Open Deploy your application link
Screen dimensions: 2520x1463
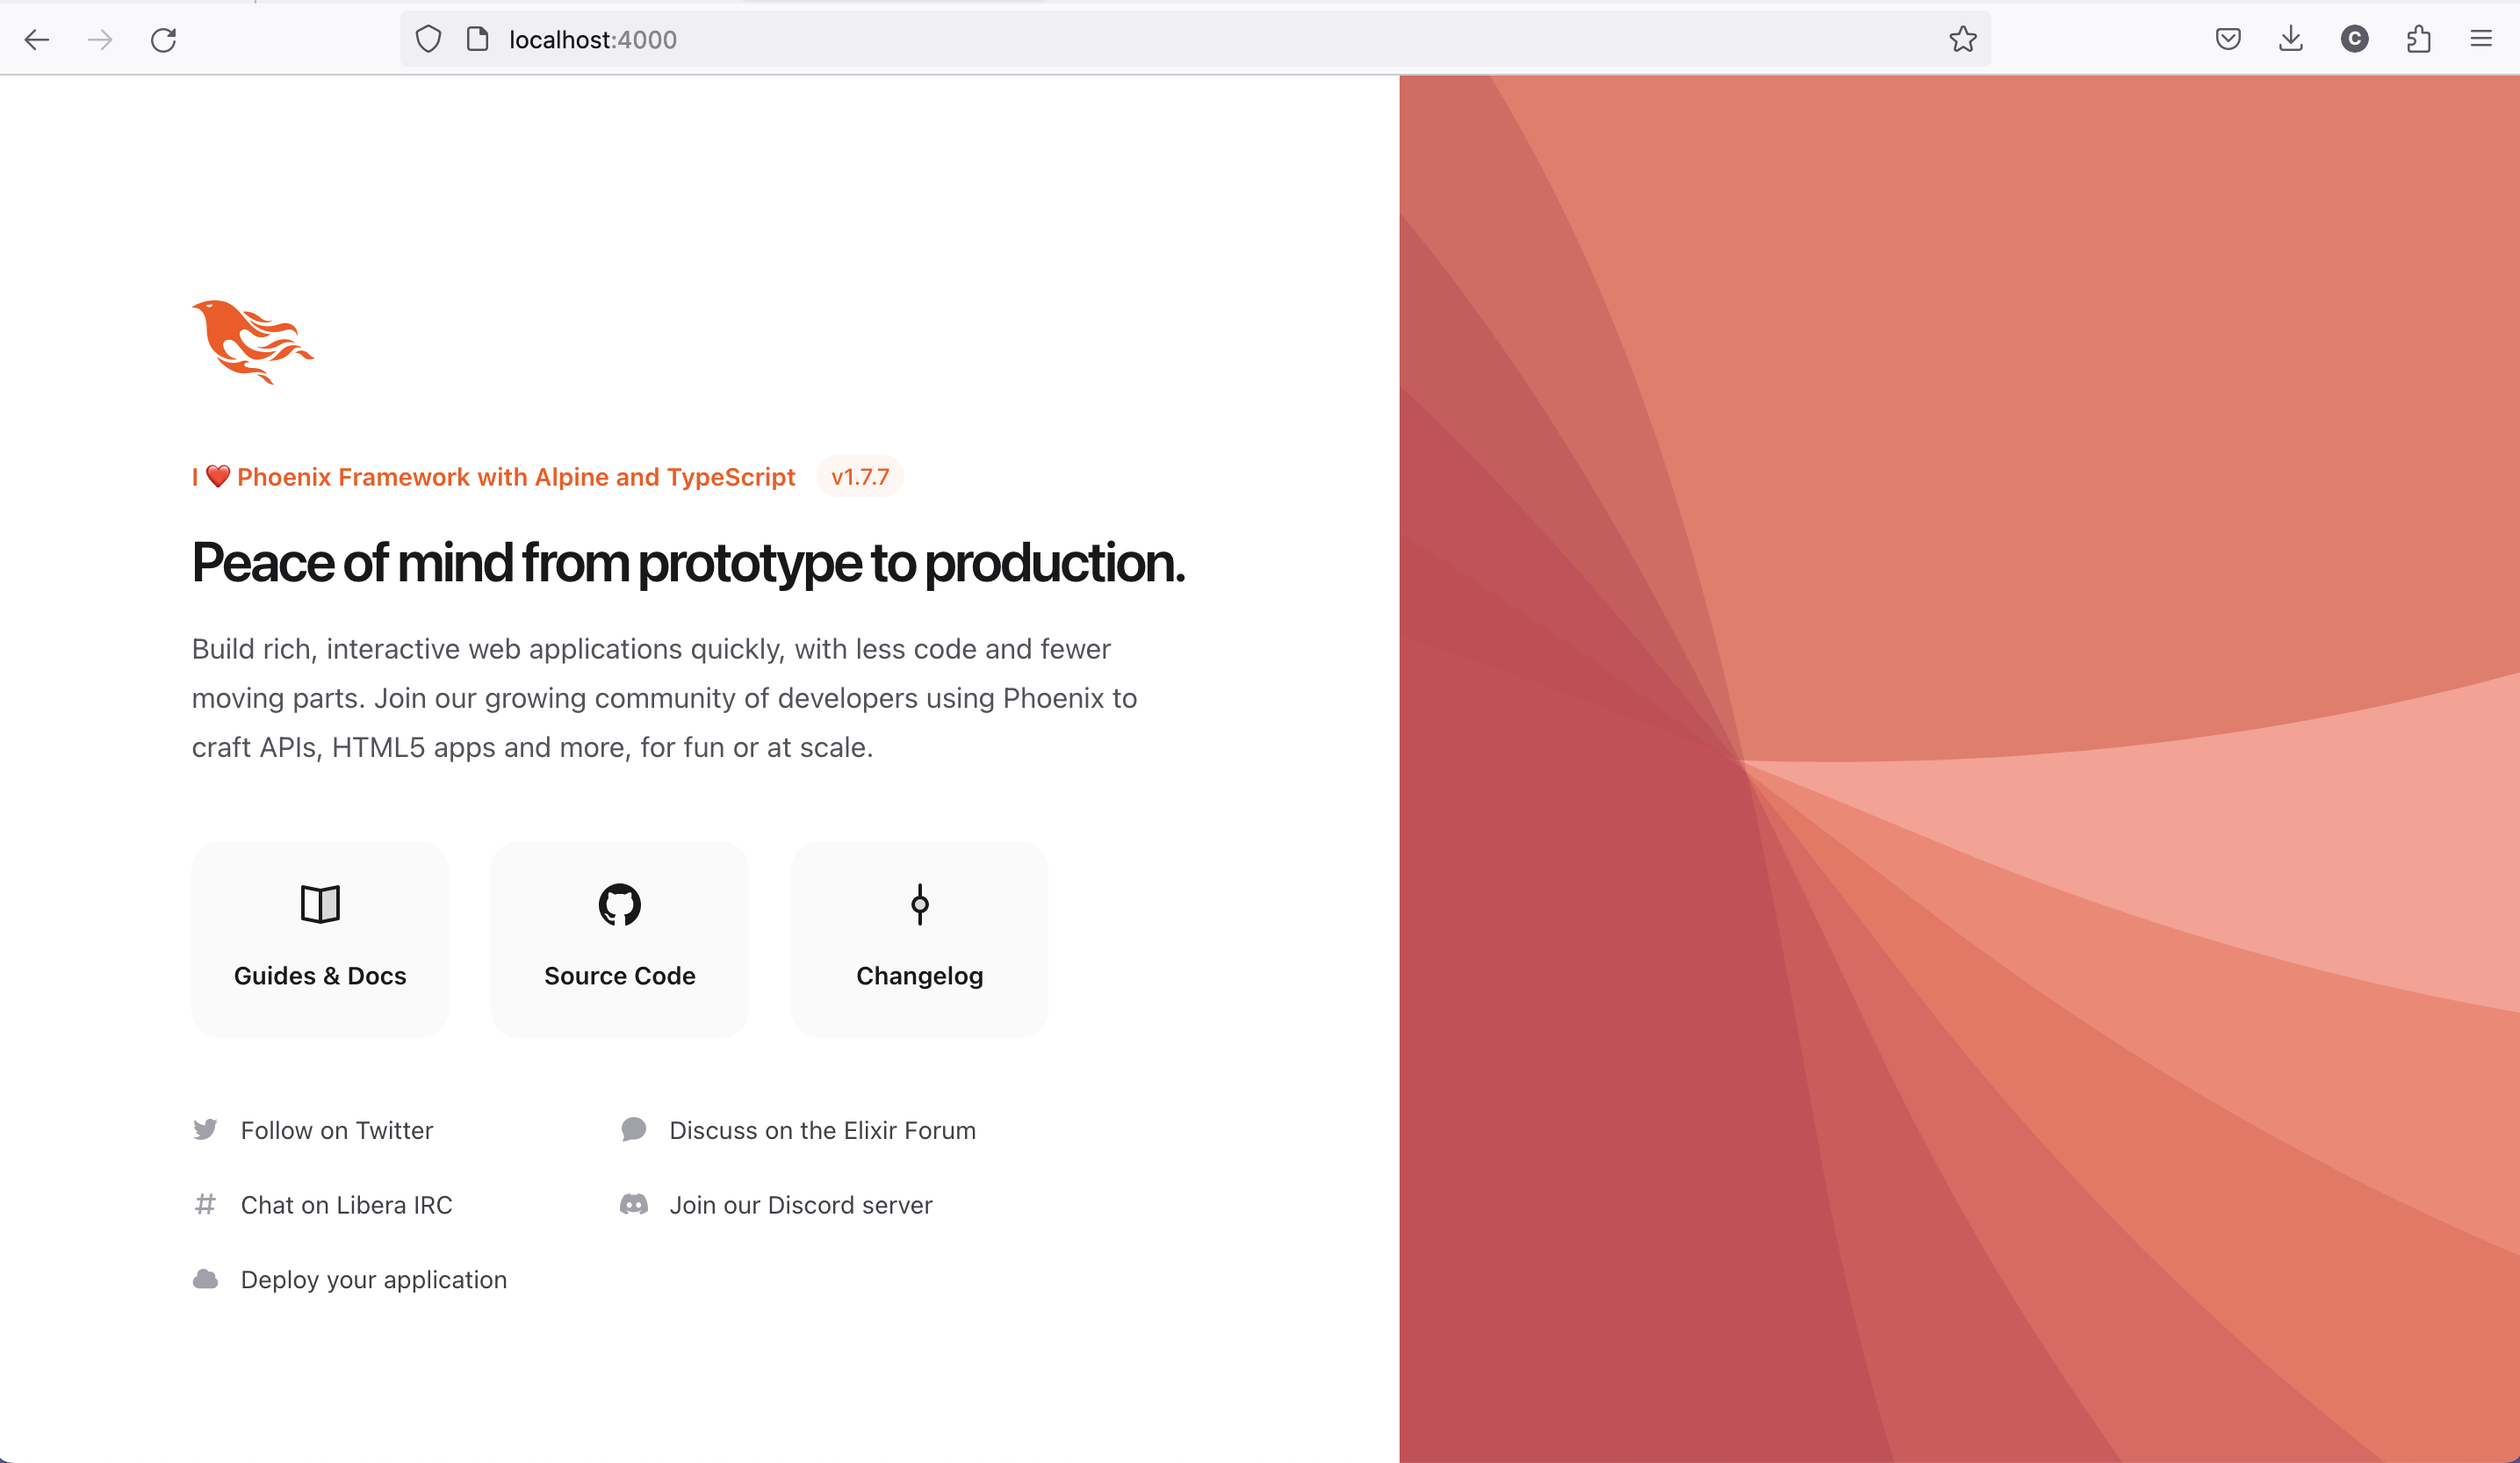374,1280
